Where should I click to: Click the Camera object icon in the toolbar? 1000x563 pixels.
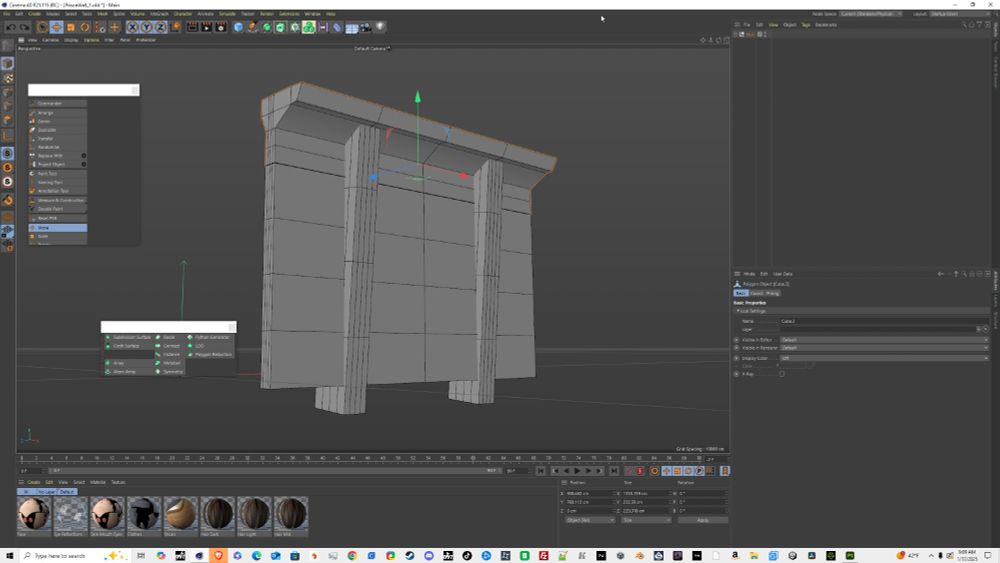point(366,27)
